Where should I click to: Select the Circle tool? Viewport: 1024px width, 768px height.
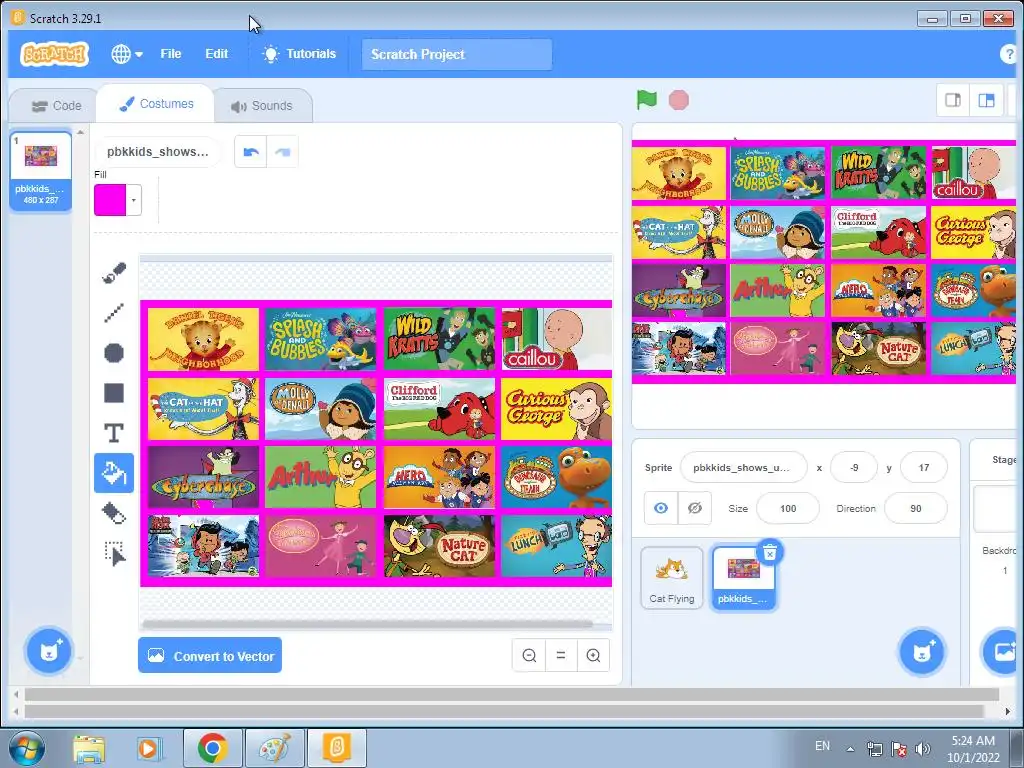pos(114,353)
